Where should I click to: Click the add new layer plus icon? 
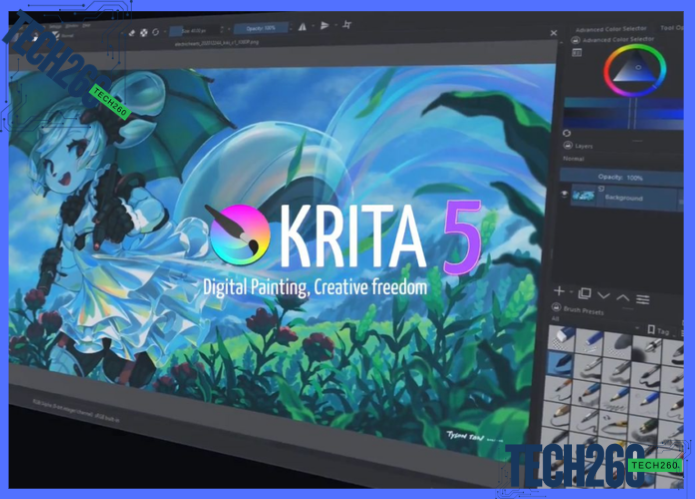560,292
